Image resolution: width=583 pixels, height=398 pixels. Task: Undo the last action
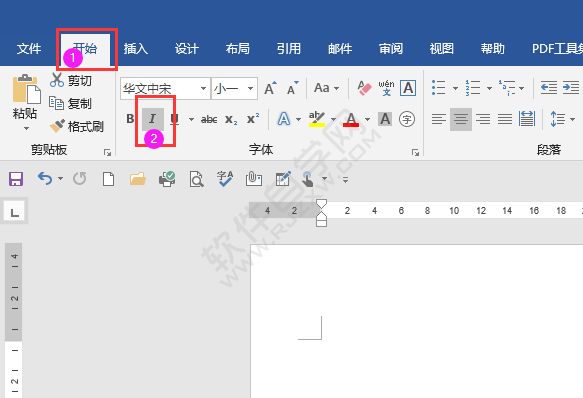(45, 179)
